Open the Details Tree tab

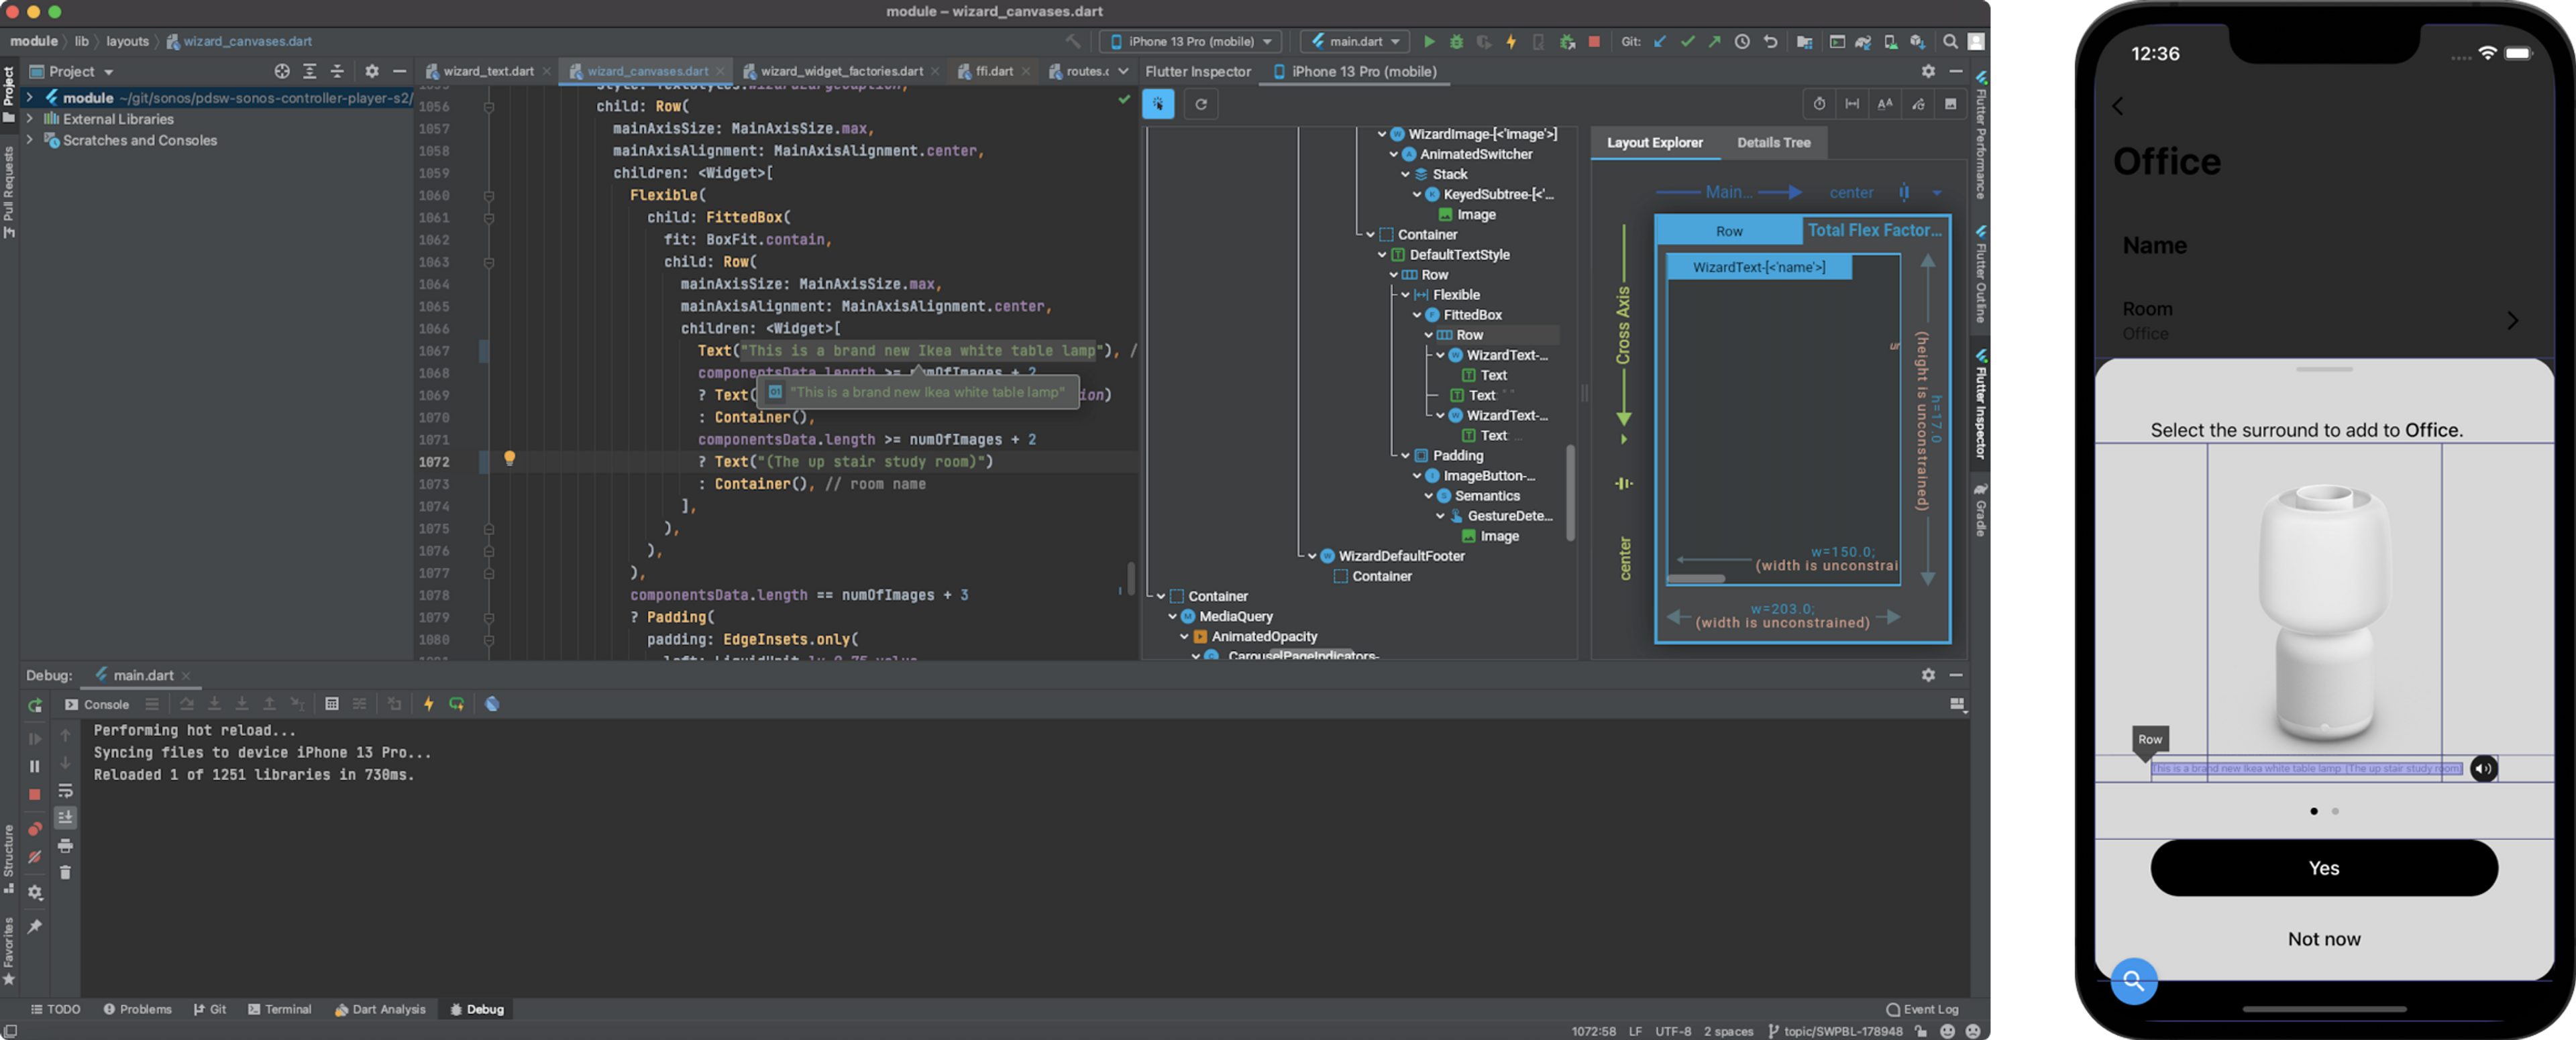tap(1773, 142)
